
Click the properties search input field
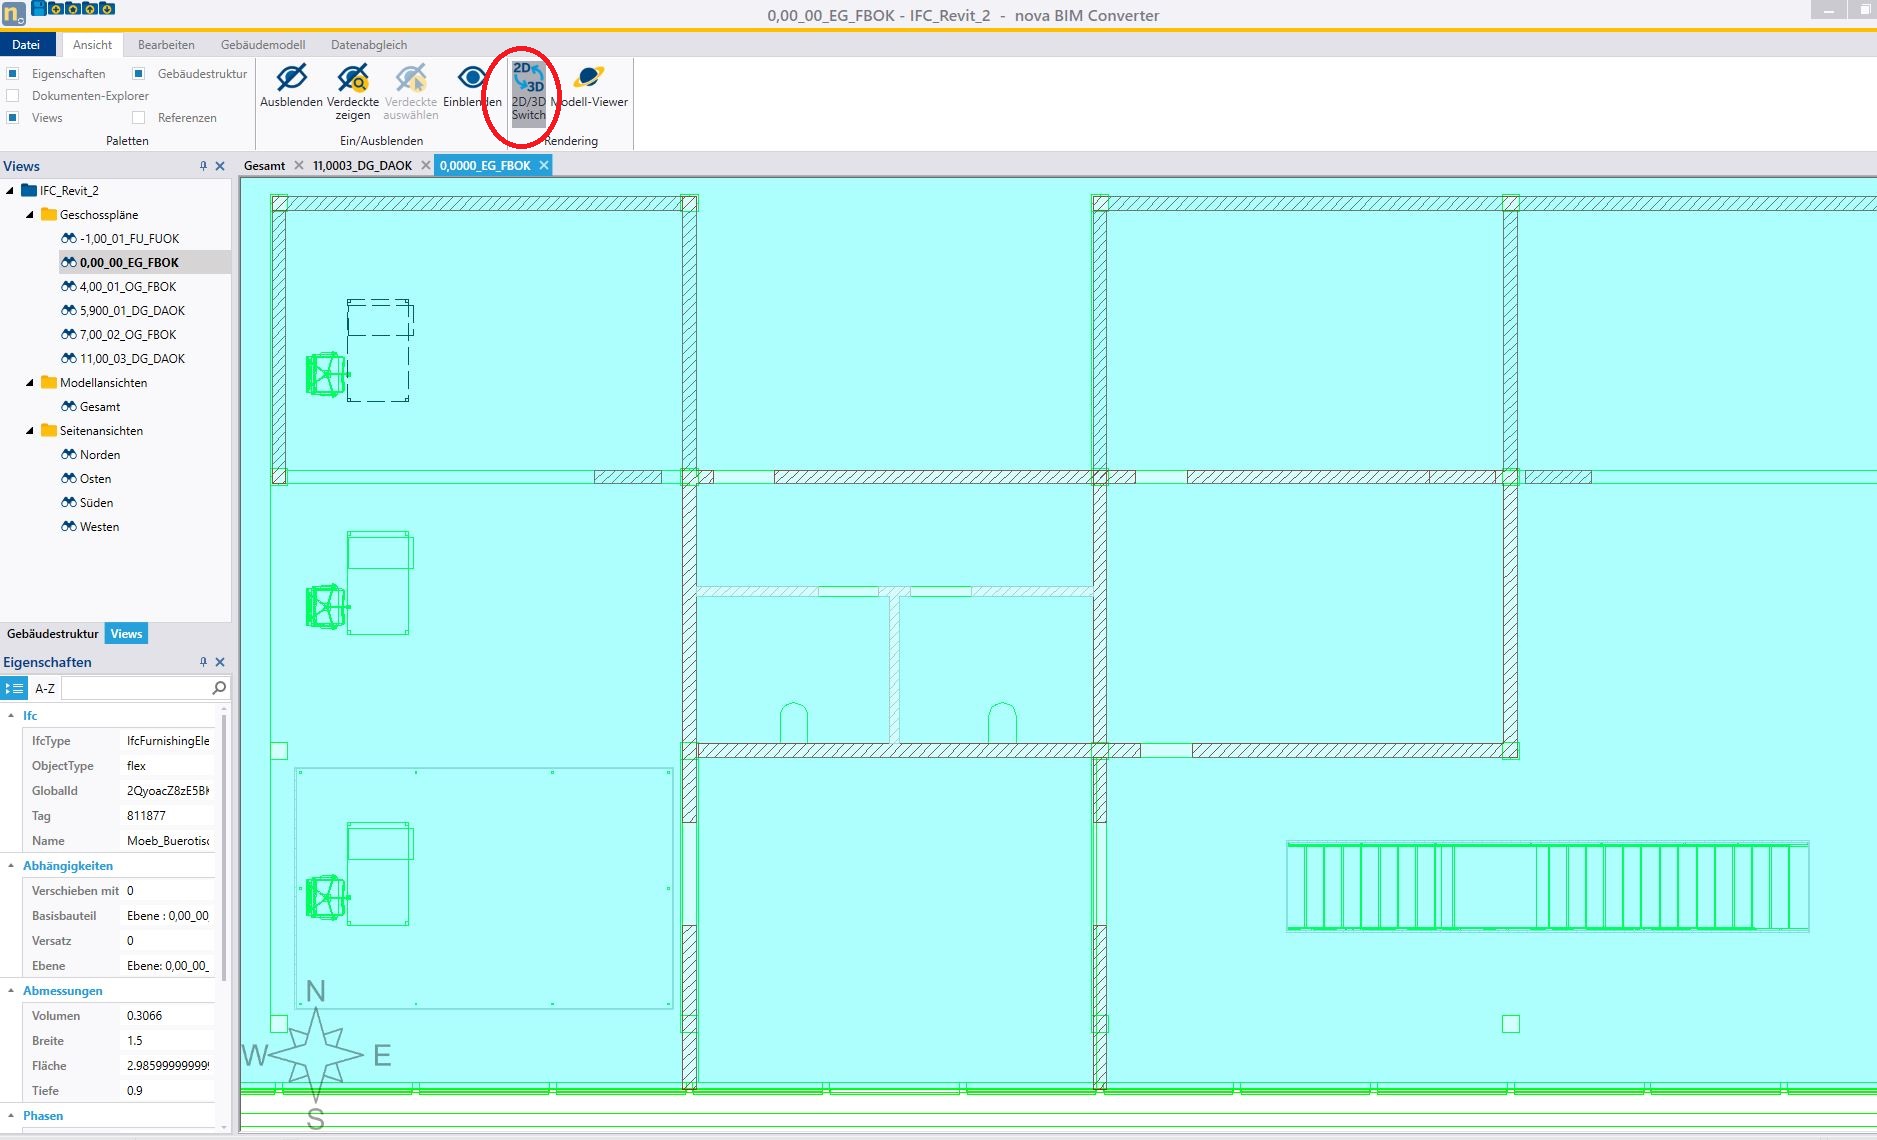tap(135, 688)
